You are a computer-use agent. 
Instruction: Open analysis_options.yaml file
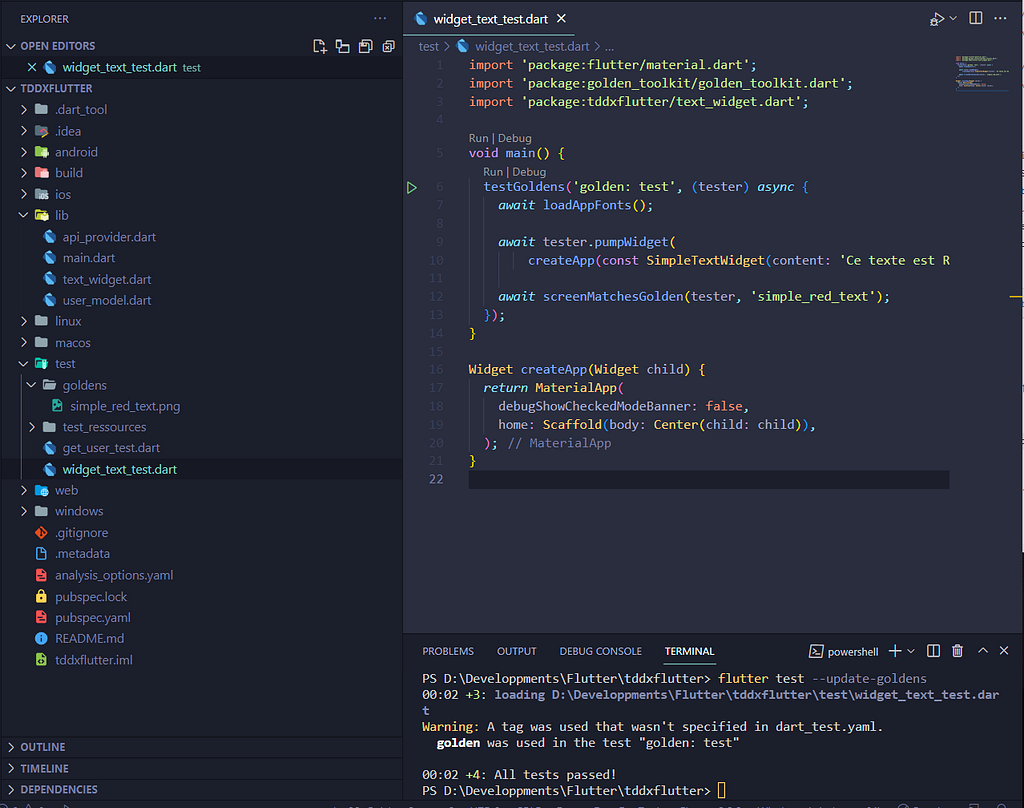pos(201,575)
